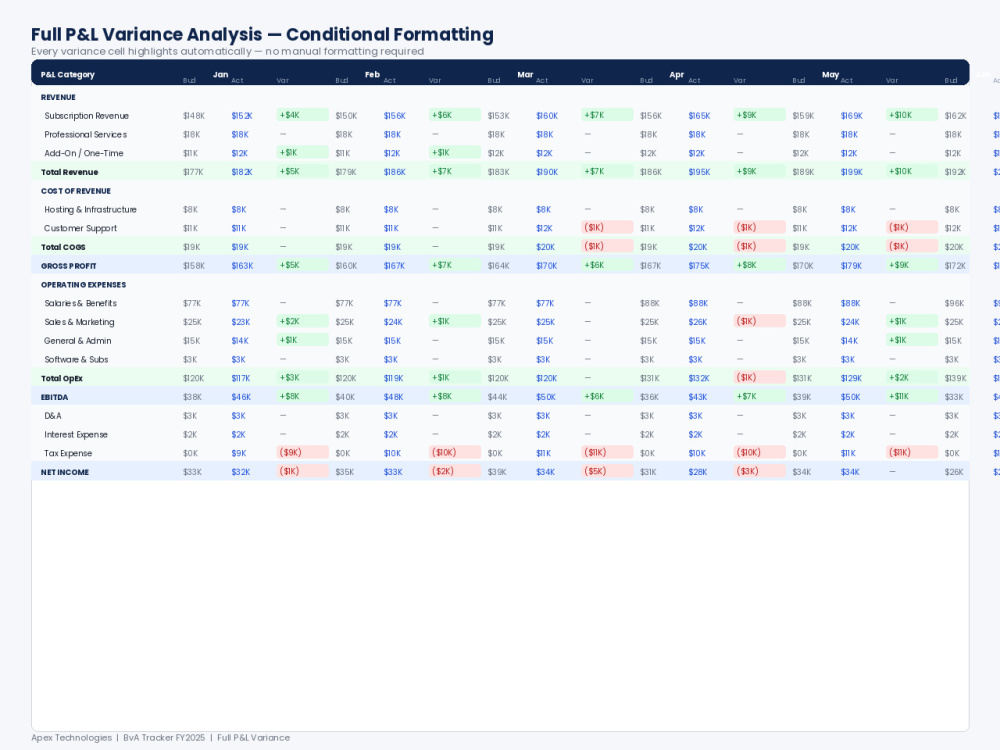Select the Jan month header
Image resolution: width=1000 pixels, height=750 pixels.
pos(221,75)
